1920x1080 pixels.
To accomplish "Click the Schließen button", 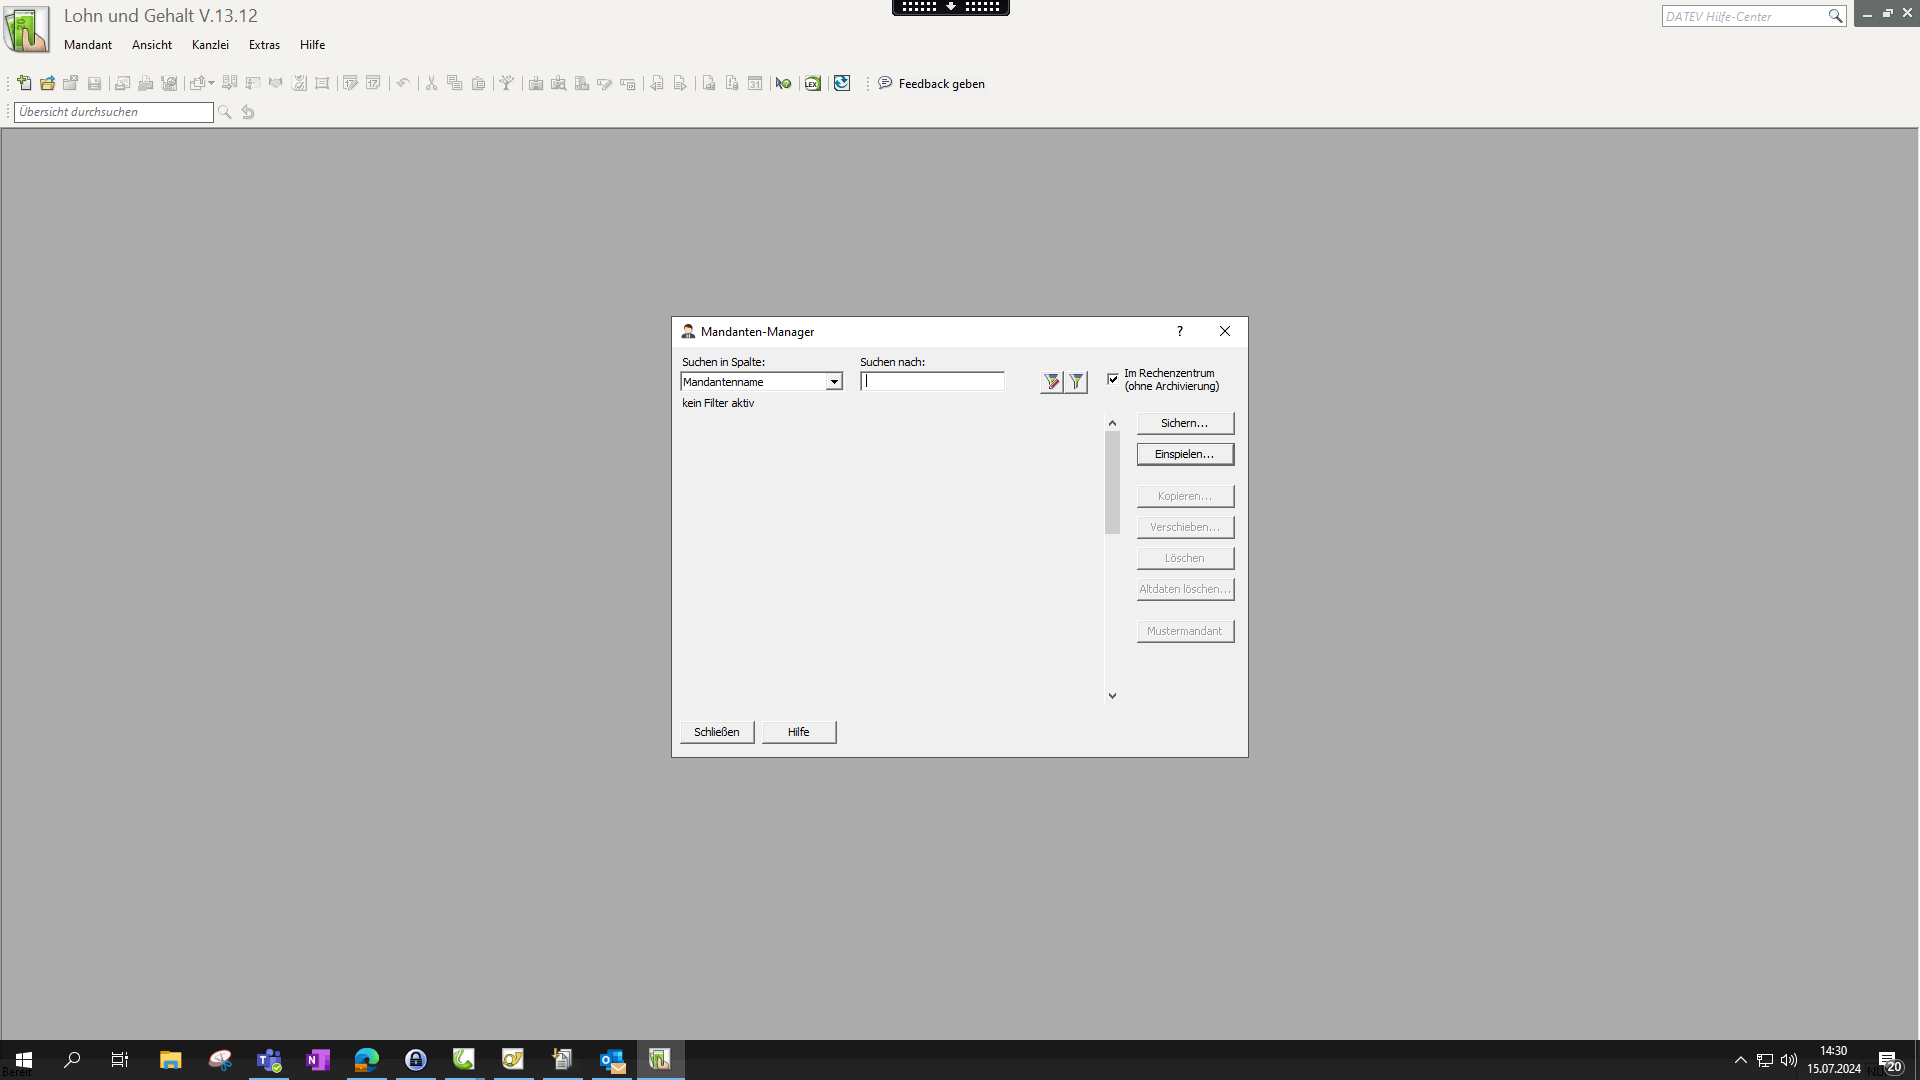I will [717, 732].
